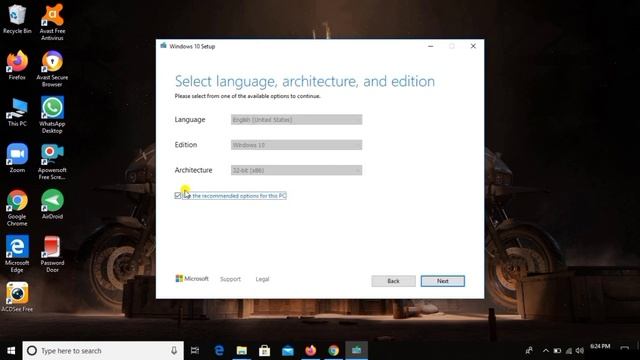
Task: Click the Windows 10 Setup title icon
Action: [164, 46]
